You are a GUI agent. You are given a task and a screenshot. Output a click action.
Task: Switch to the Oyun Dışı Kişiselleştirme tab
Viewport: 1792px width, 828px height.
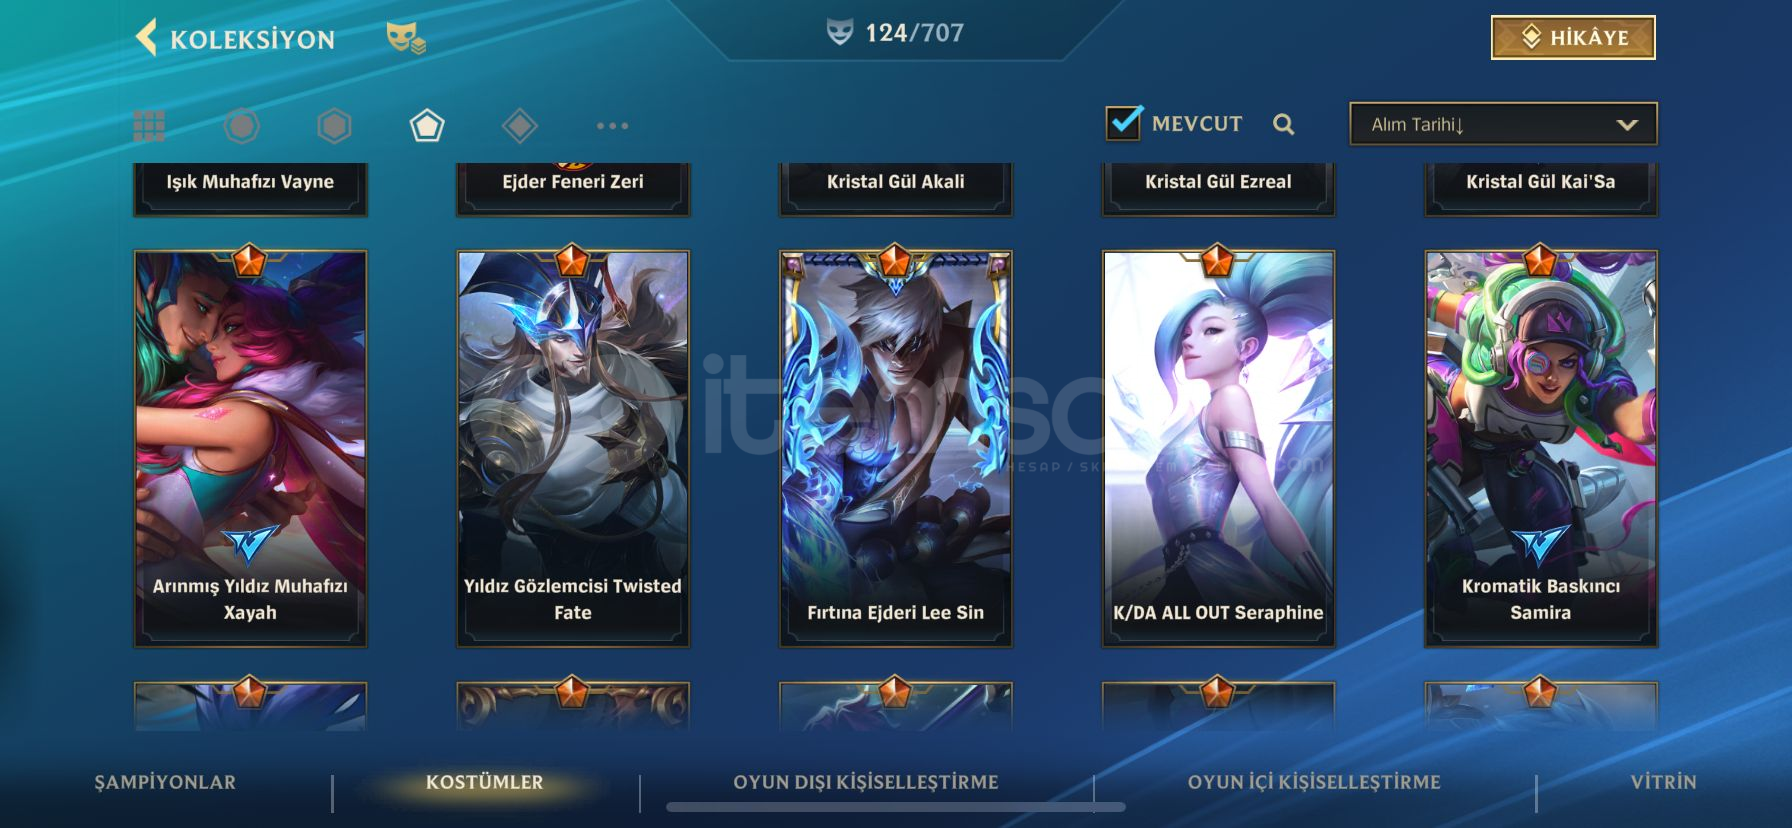[x=866, y=783]
